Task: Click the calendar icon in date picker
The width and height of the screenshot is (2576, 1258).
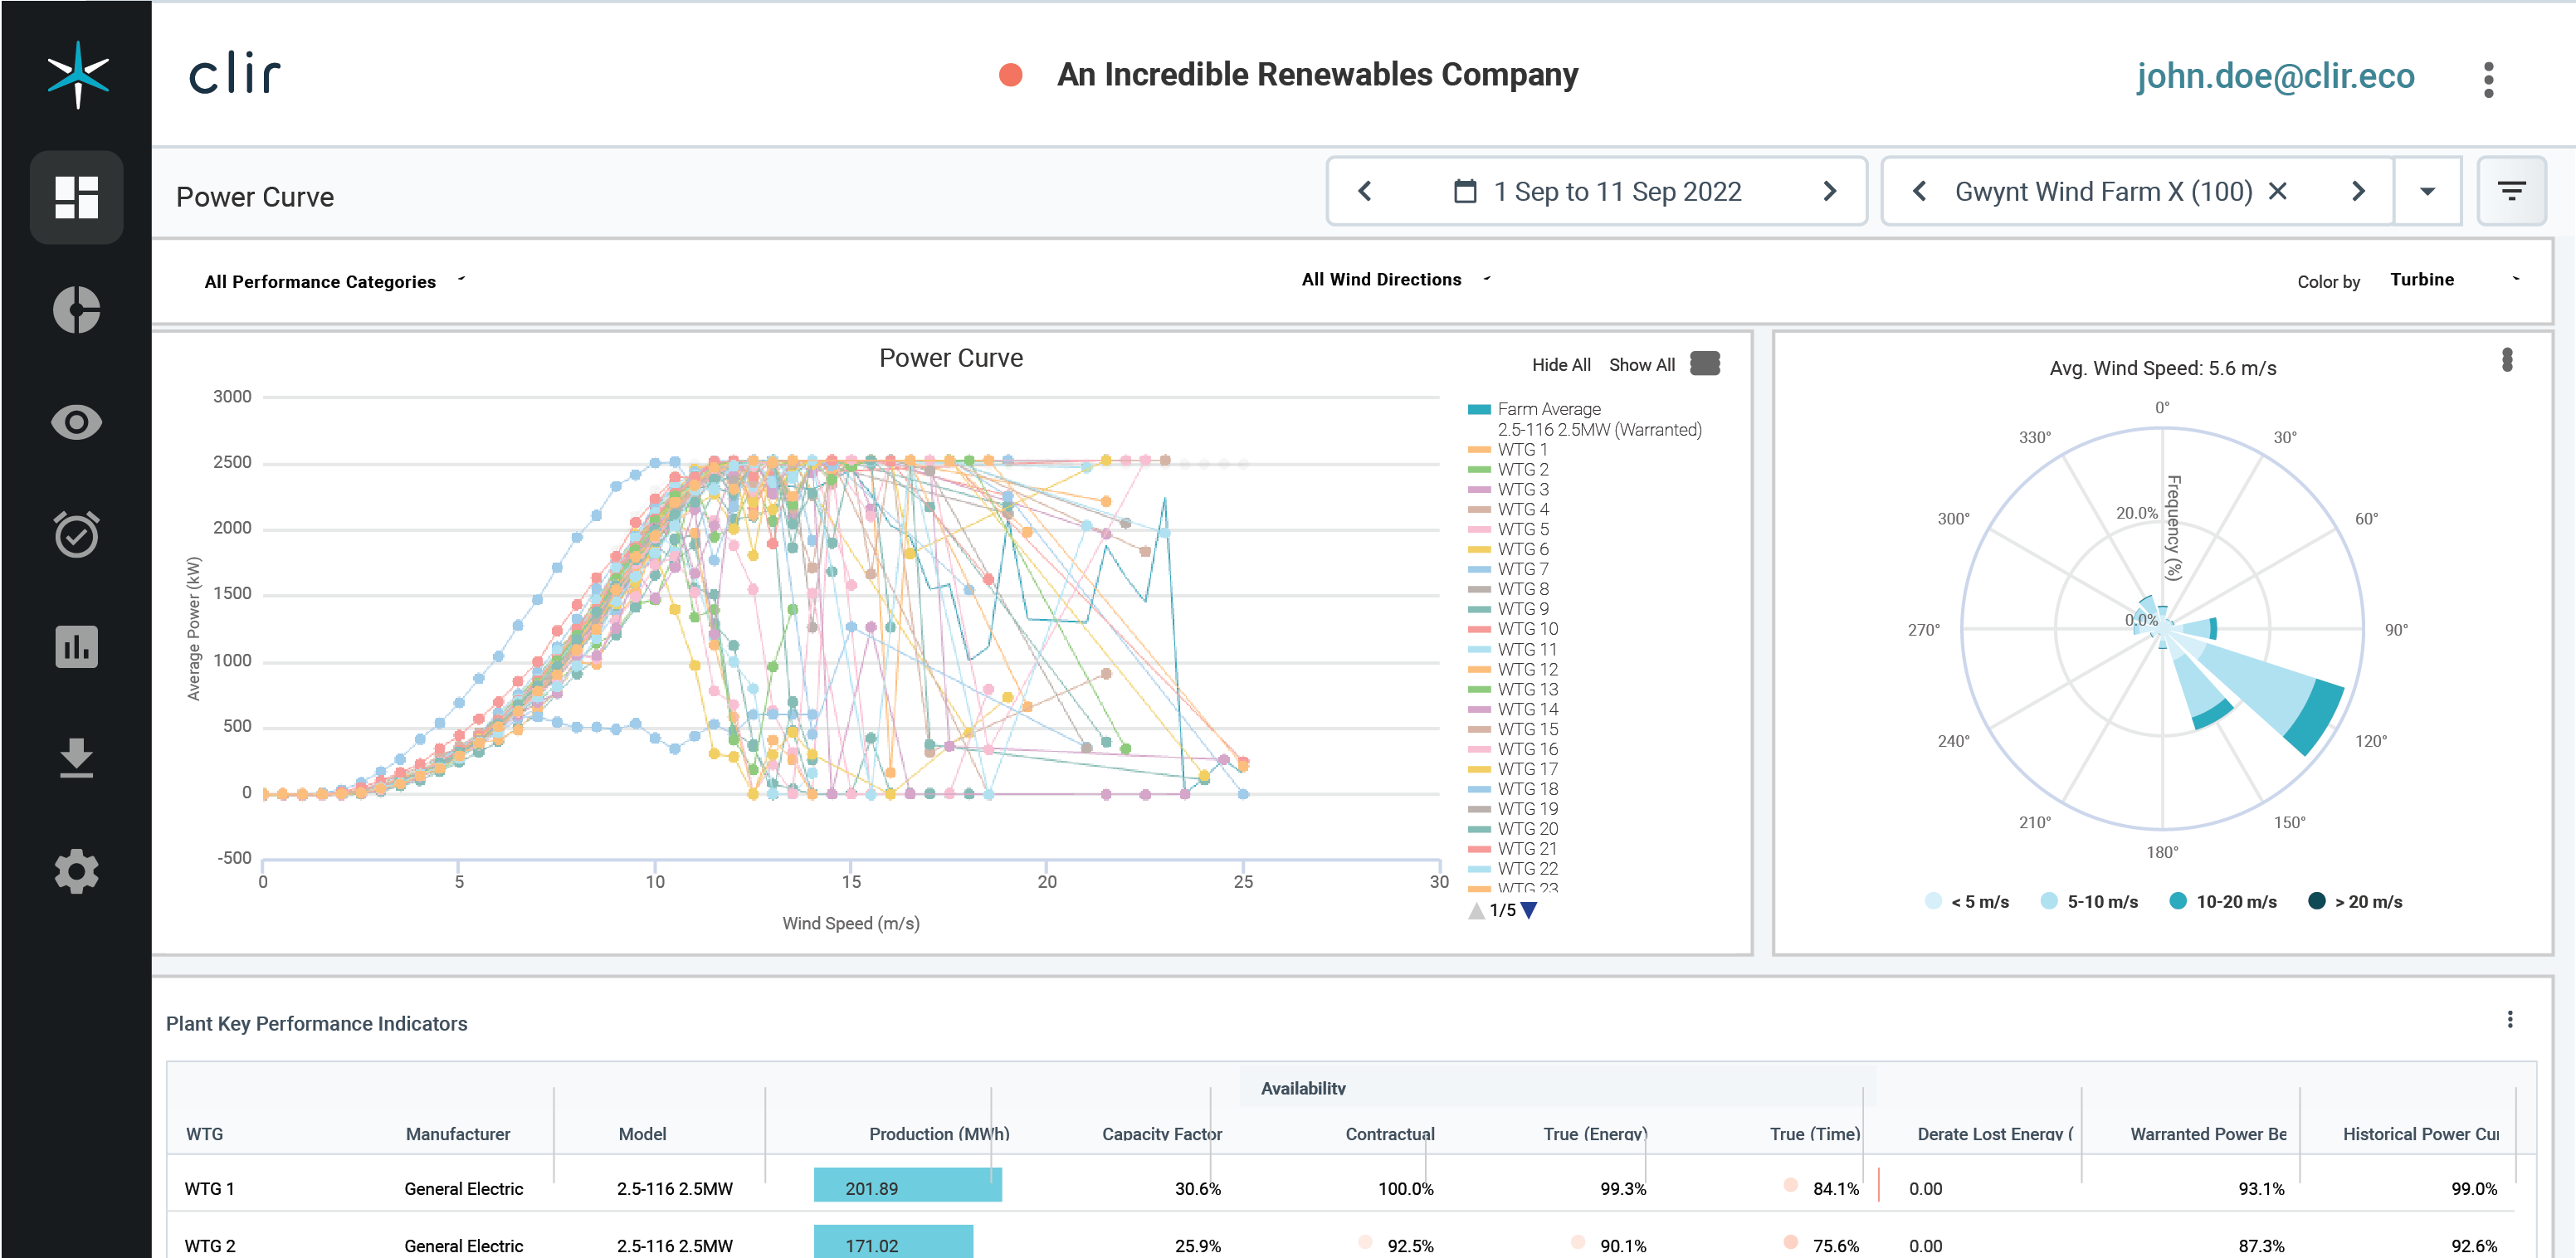Action: [1465, 191]
